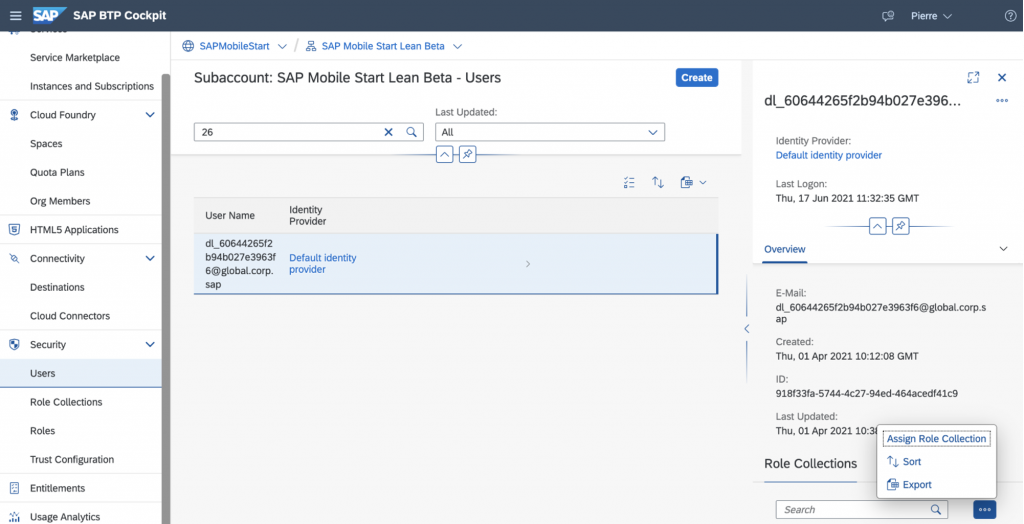Click the search magnifier in users filter

pyautogui.click(x=411, y=132)
